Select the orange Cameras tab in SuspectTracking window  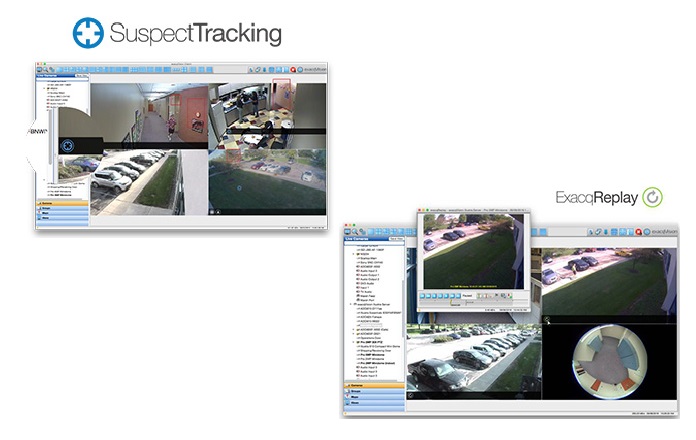[62, 203]
